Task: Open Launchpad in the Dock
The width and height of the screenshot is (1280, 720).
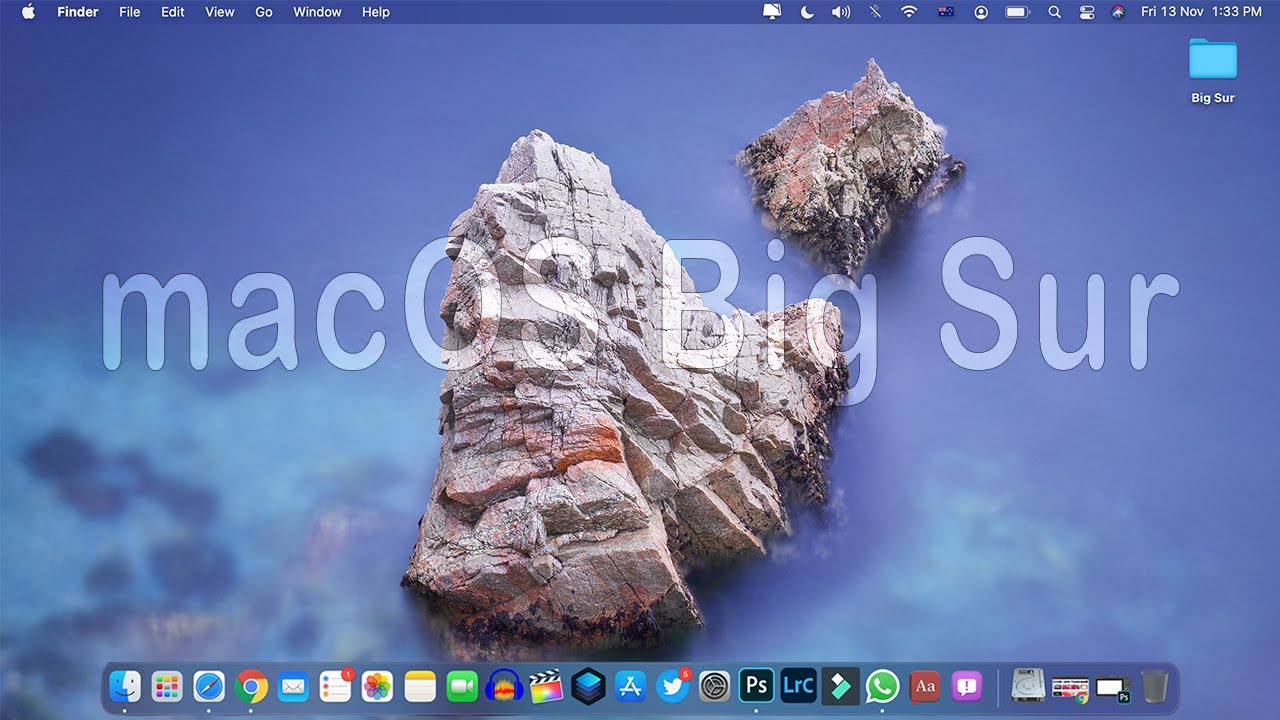Action: pyautogui.click(x=167, y=686)
